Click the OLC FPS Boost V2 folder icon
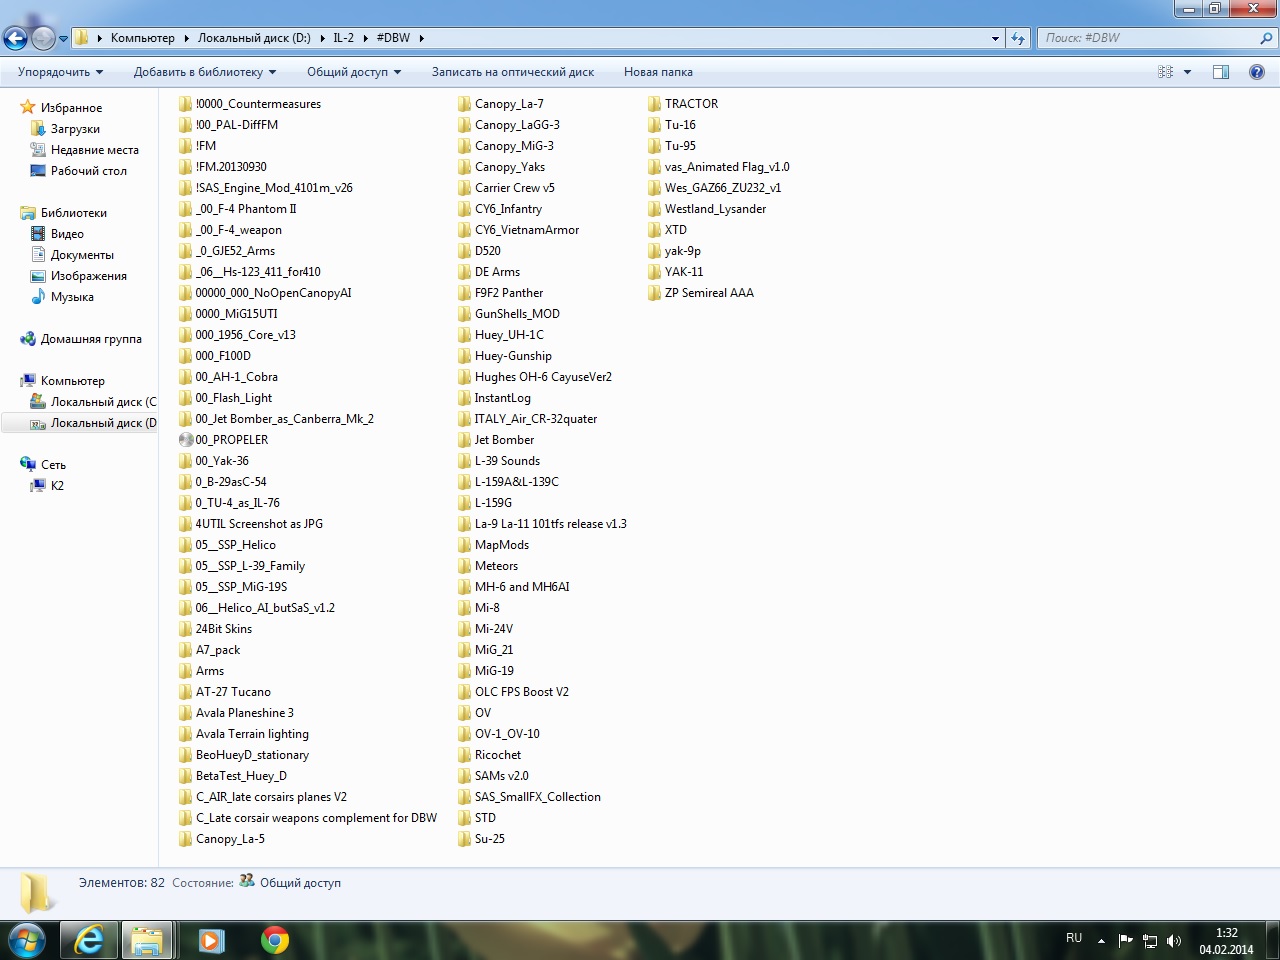 pyautogui.click(x=465, y=692)
